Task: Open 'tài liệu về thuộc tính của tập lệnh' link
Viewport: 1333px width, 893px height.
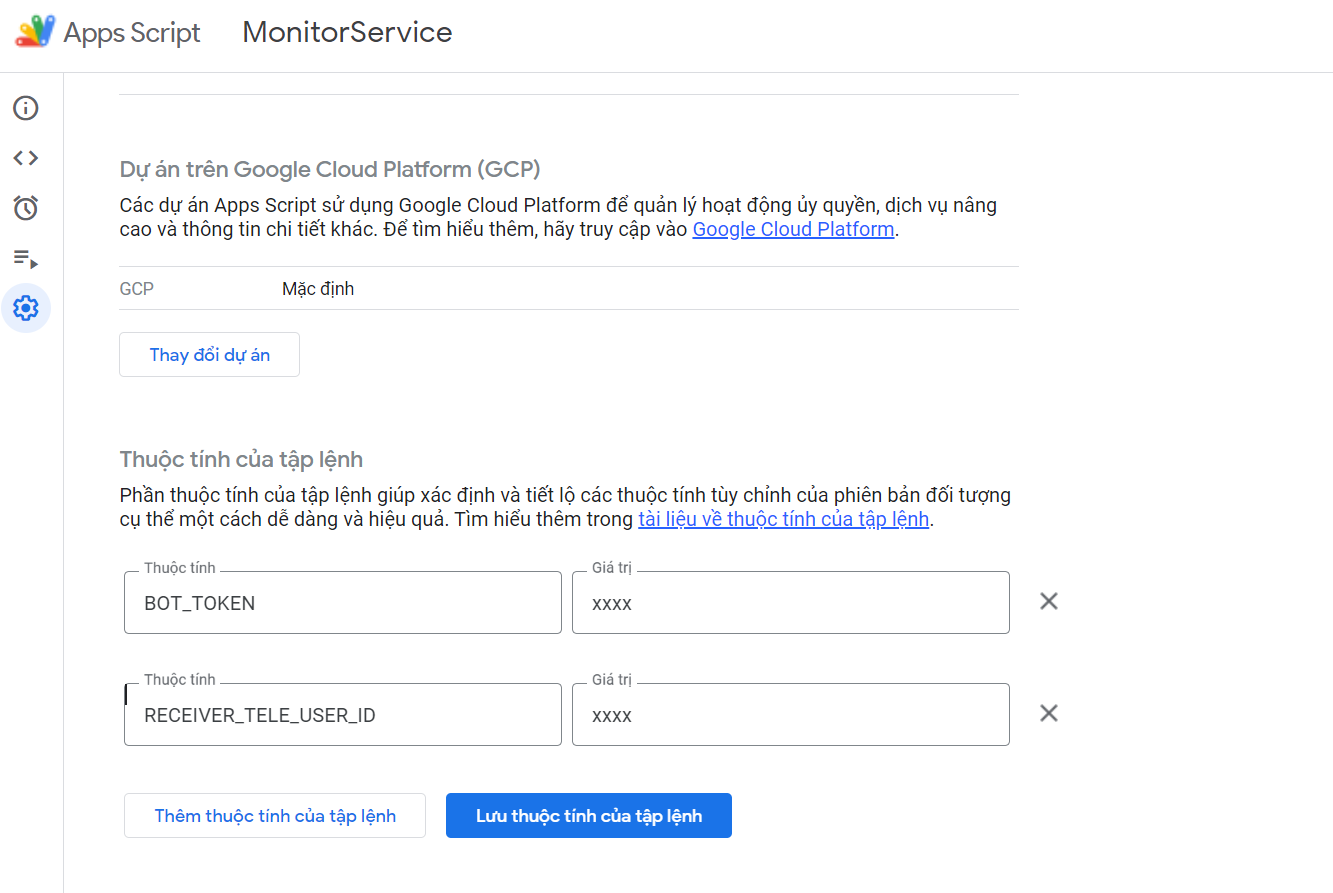Action: [x=783, y=519]
